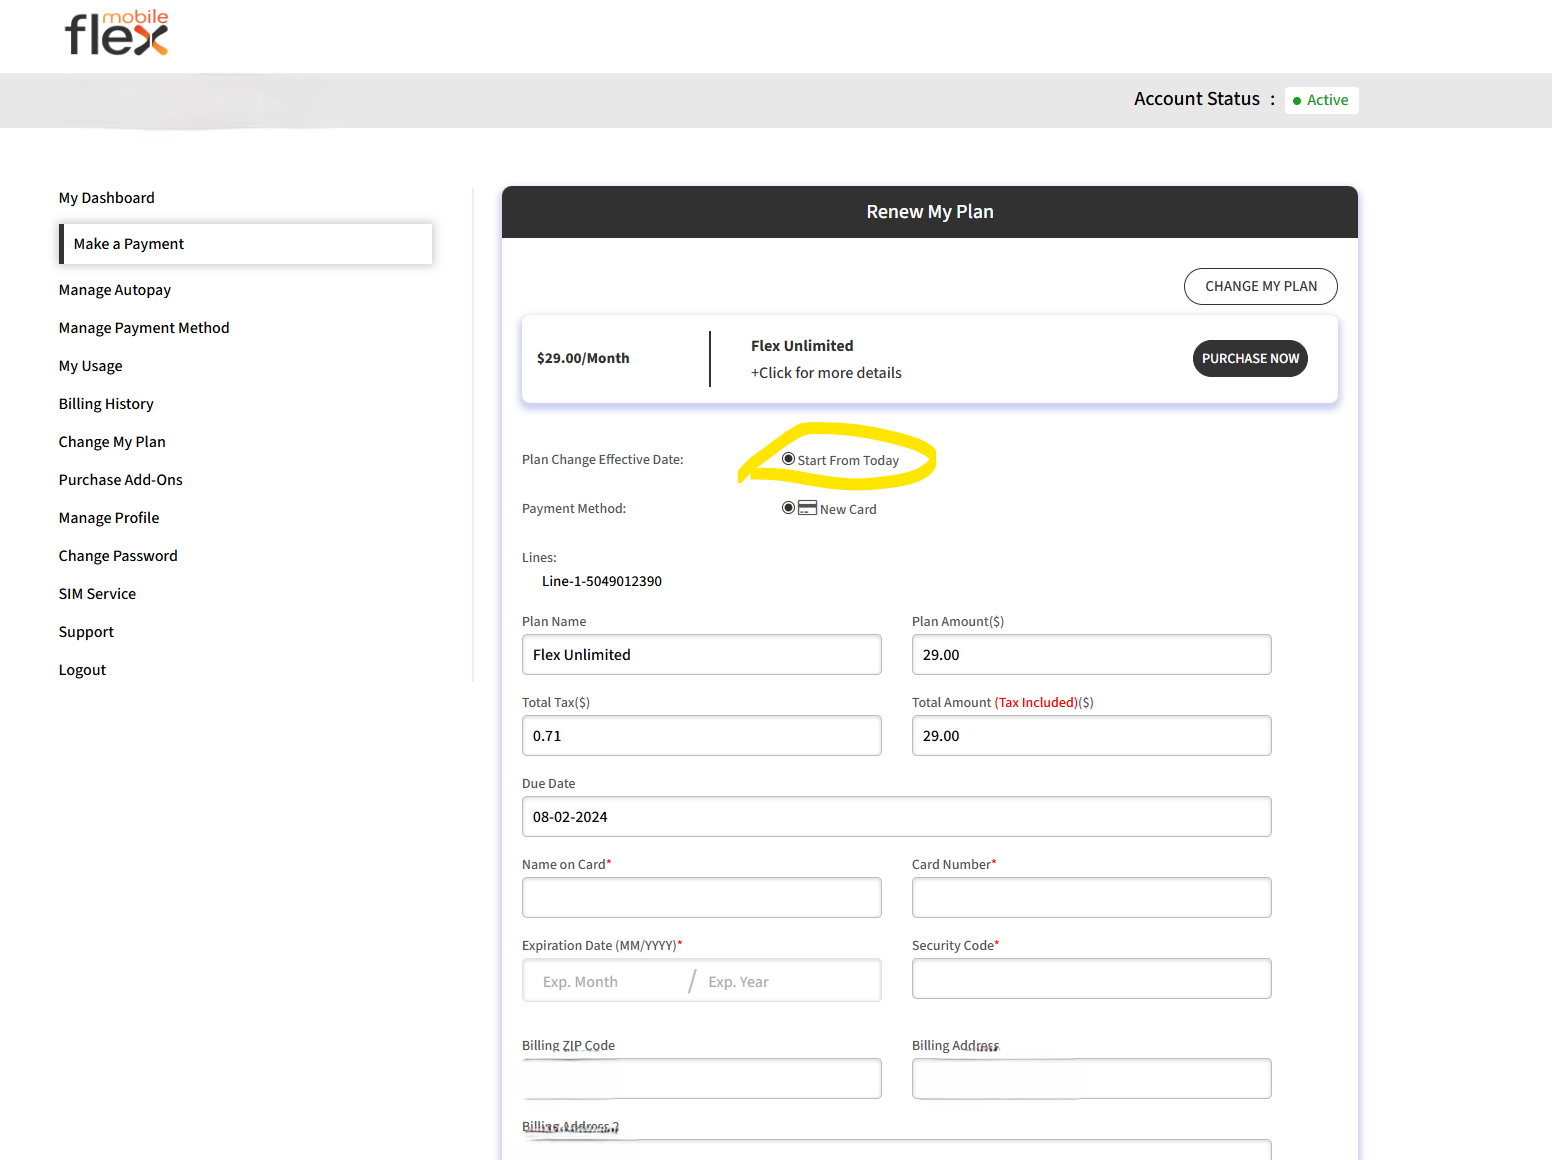Click the Active status indicator dot
Viewport: 1552px width, 1160px height.
pyautogui.click(x=1296, y=100)
